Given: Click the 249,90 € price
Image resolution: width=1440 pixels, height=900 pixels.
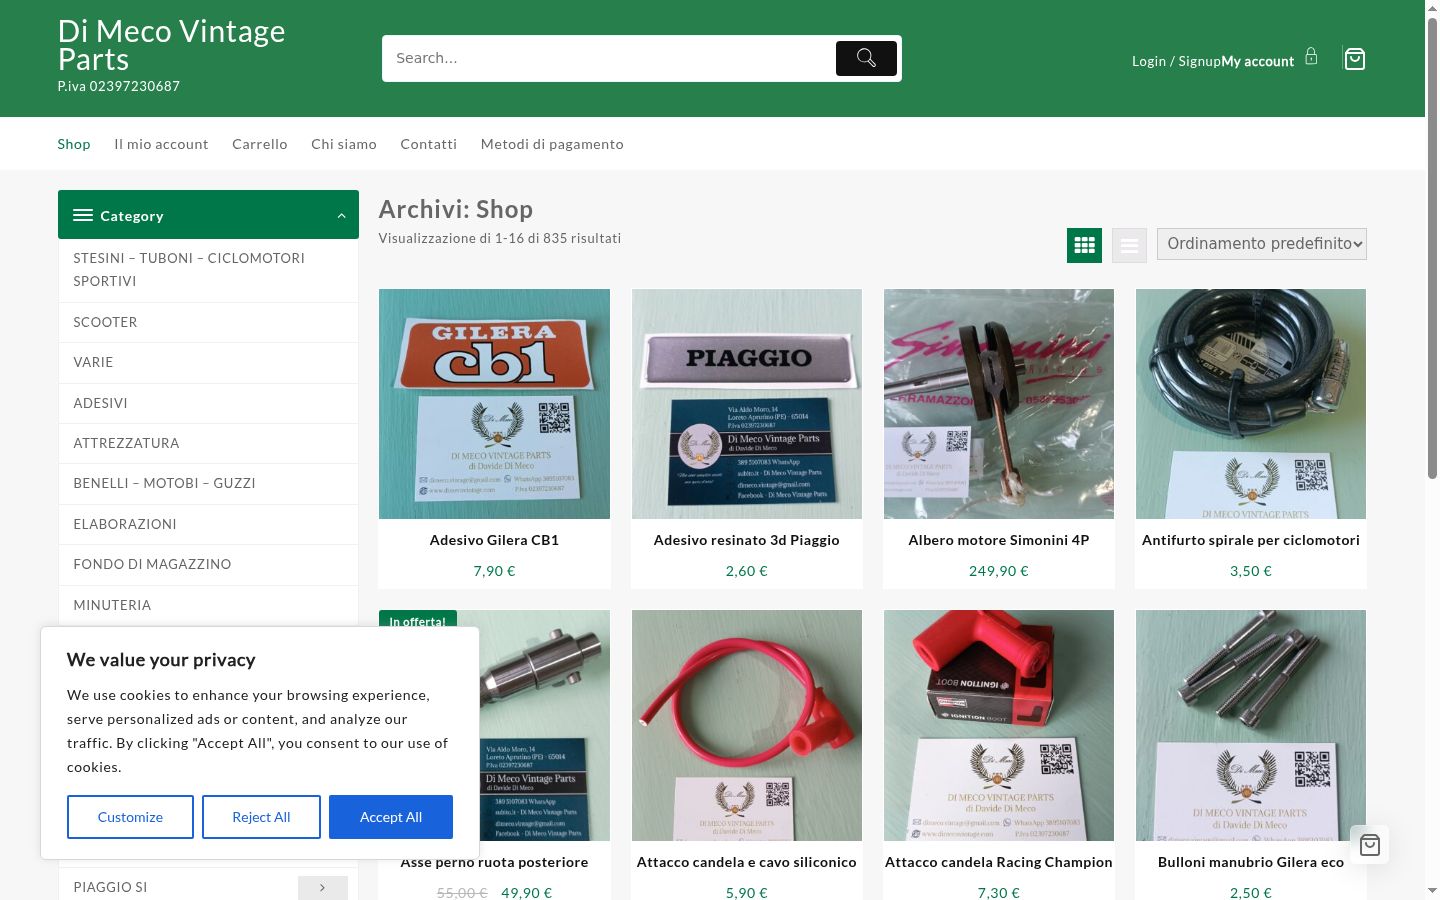Looking at the screenshot, I should pyautogui.click(x=999, y=571).
